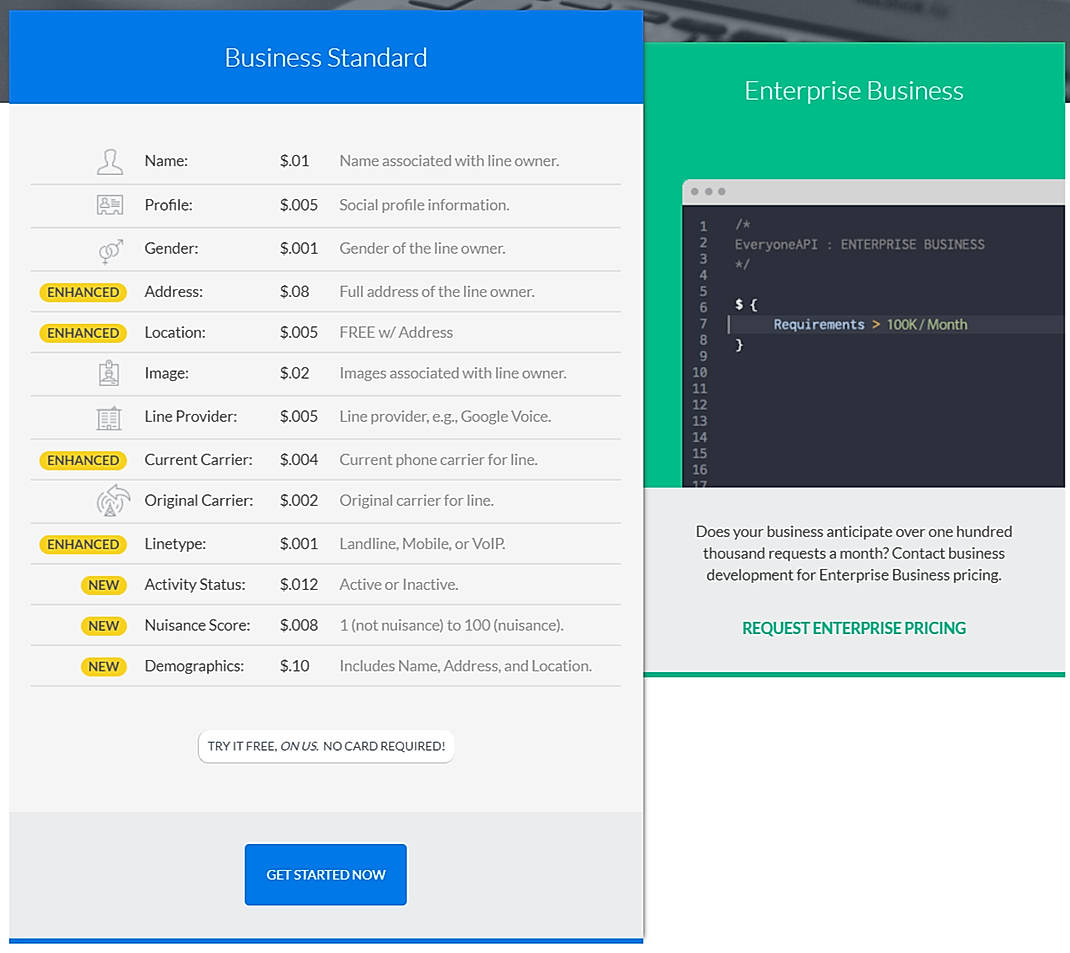The height and width of the screenshot is (953, 1070).
Task: Click the $.02 price for Image
Action: coord(294,373)
